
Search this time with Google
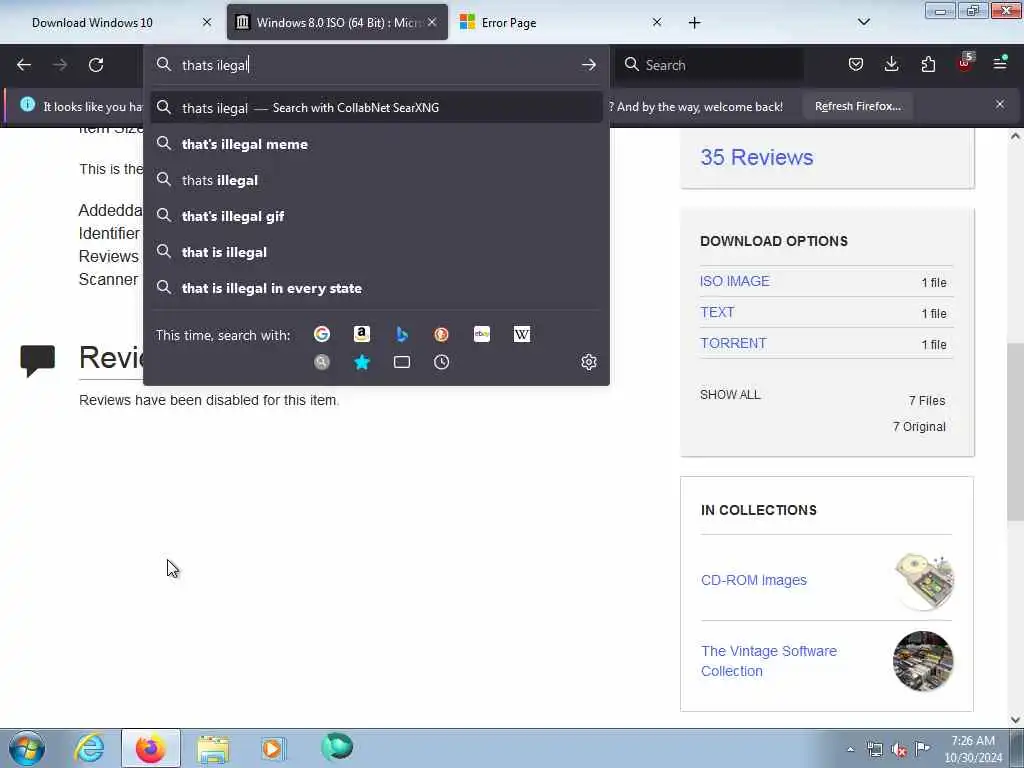pos(322,334)
